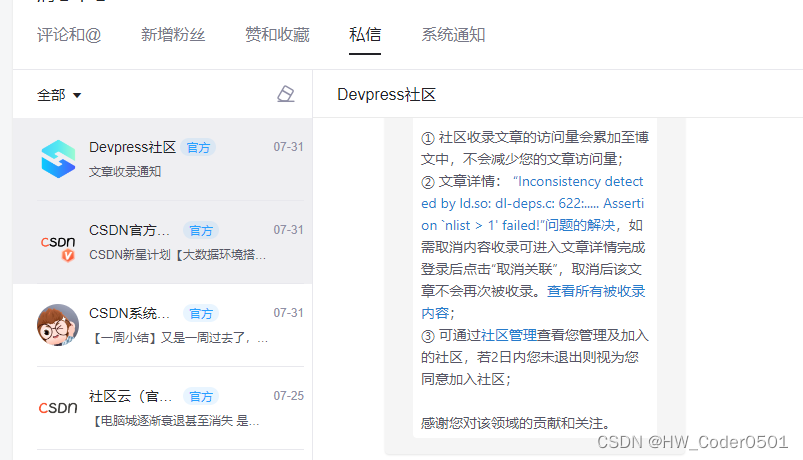This screenshot has height=460, width=803.
Task: Click the 感谢您对该领域的贡献和关注 text
Action: point(516,423)
